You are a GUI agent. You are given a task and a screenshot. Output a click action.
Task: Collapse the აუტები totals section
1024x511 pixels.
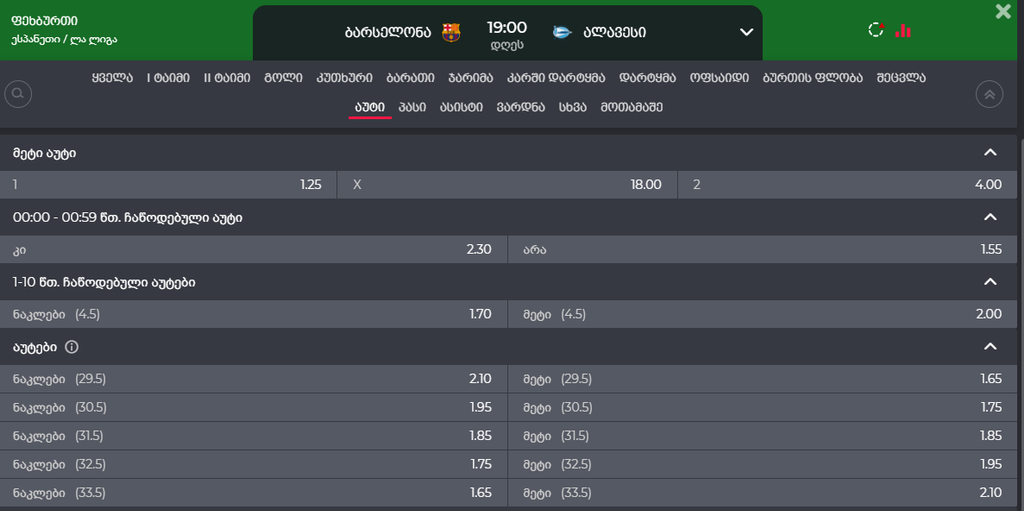[990, 346]
